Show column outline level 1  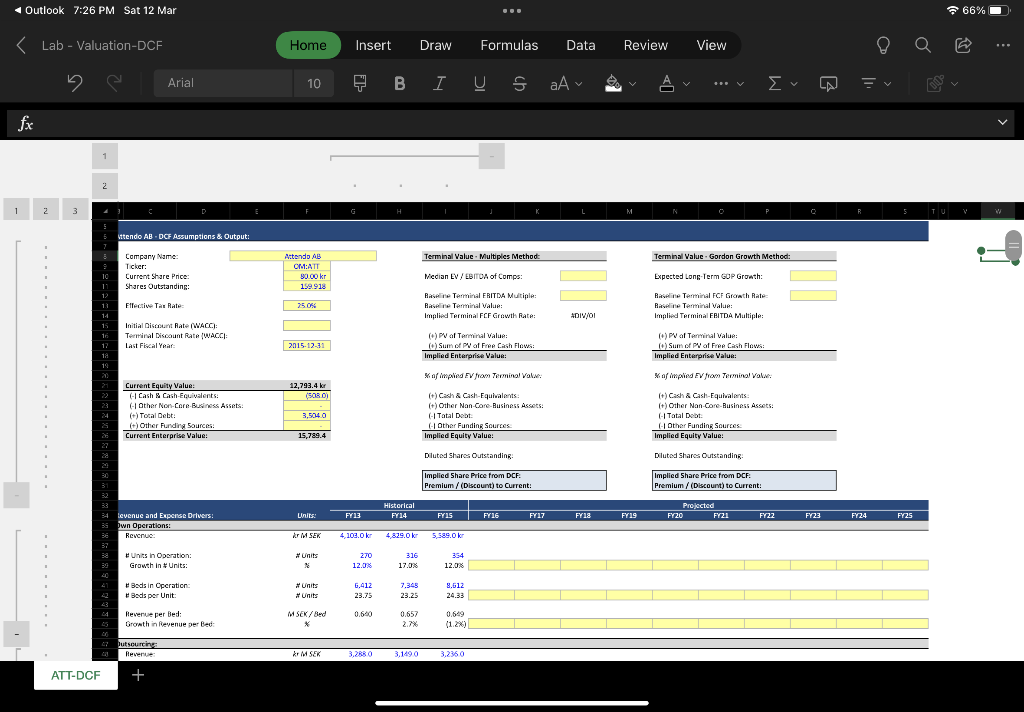click(x=104, y=156)
